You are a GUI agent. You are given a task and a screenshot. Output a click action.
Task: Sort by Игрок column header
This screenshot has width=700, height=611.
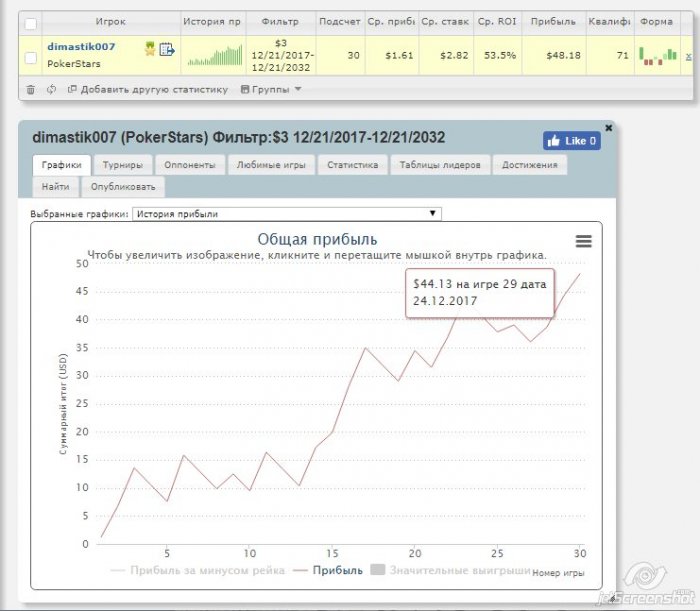(x=111, y=21)
